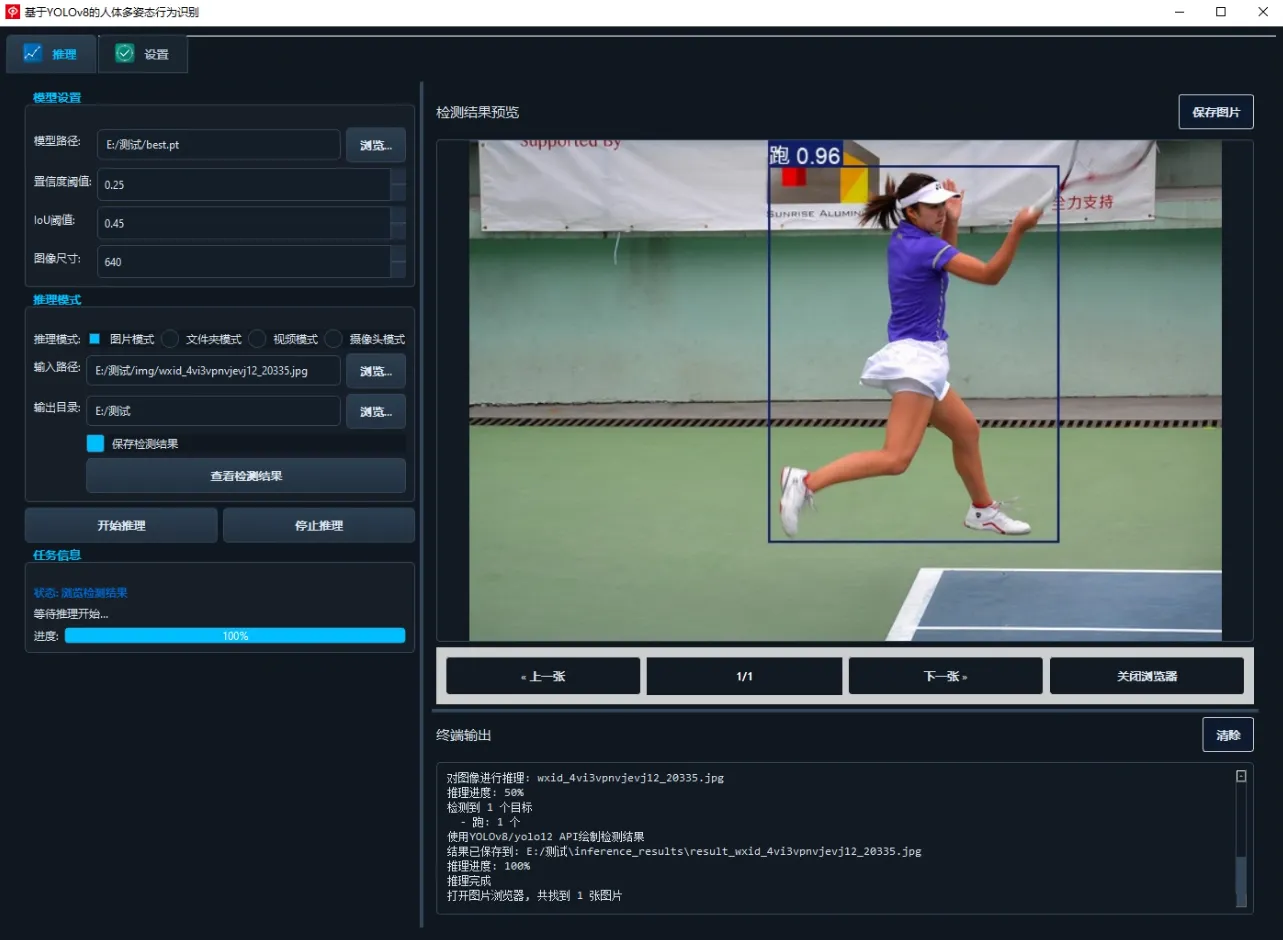Screen dimensions: 1283x940
Task: Browse for the 模型路径 file
Action: [375, 145]
